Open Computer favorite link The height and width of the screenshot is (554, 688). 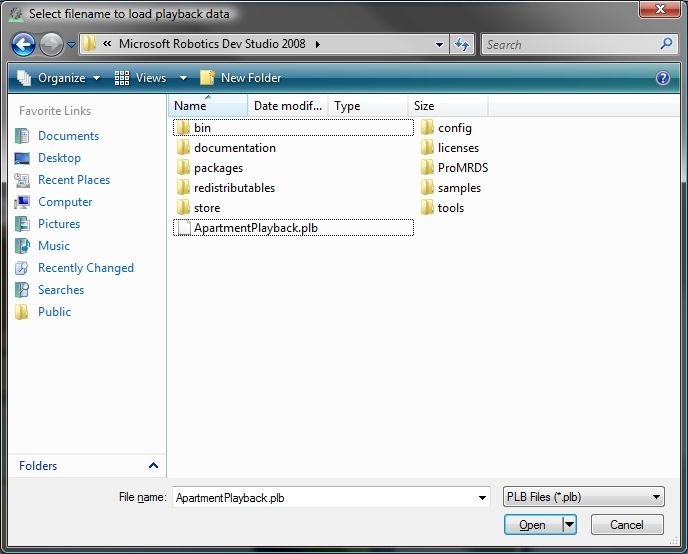click(65, 202)
